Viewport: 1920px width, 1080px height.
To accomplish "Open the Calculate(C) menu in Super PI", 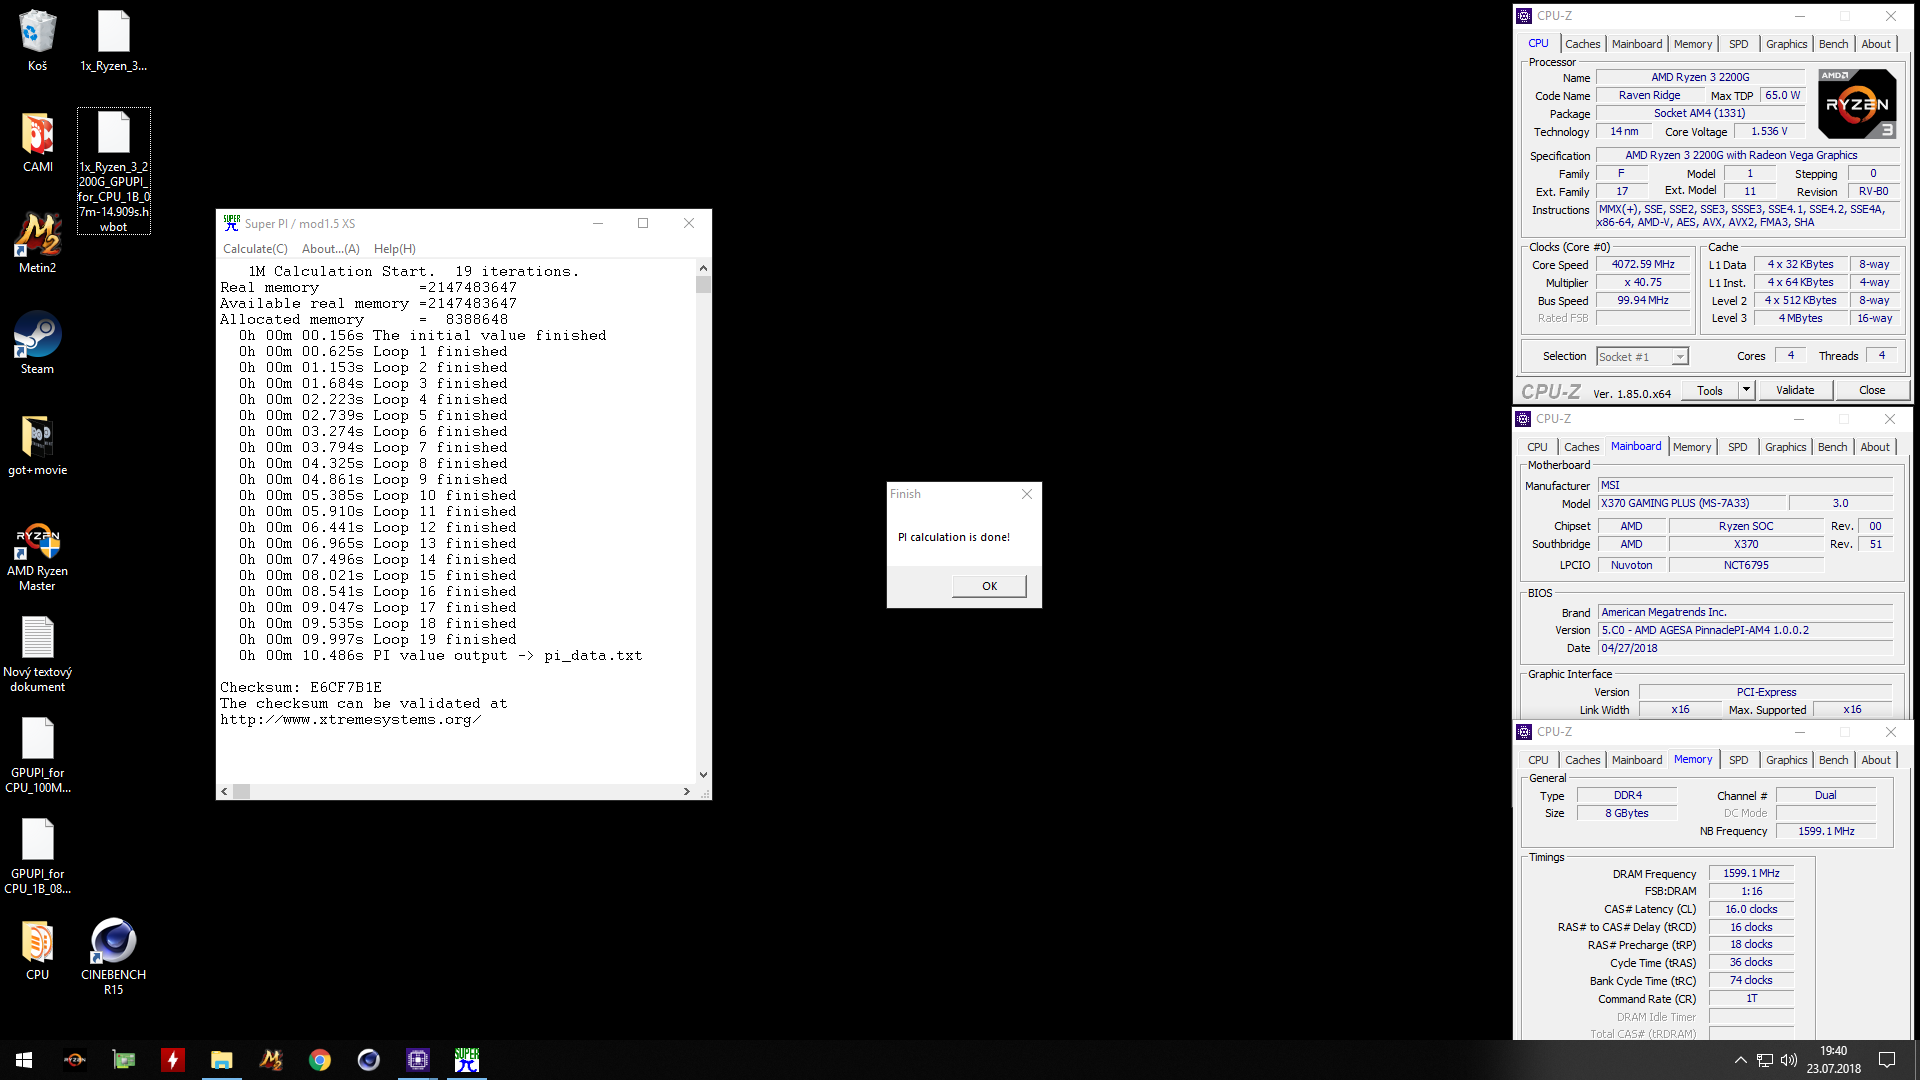I will click(255, 249).
